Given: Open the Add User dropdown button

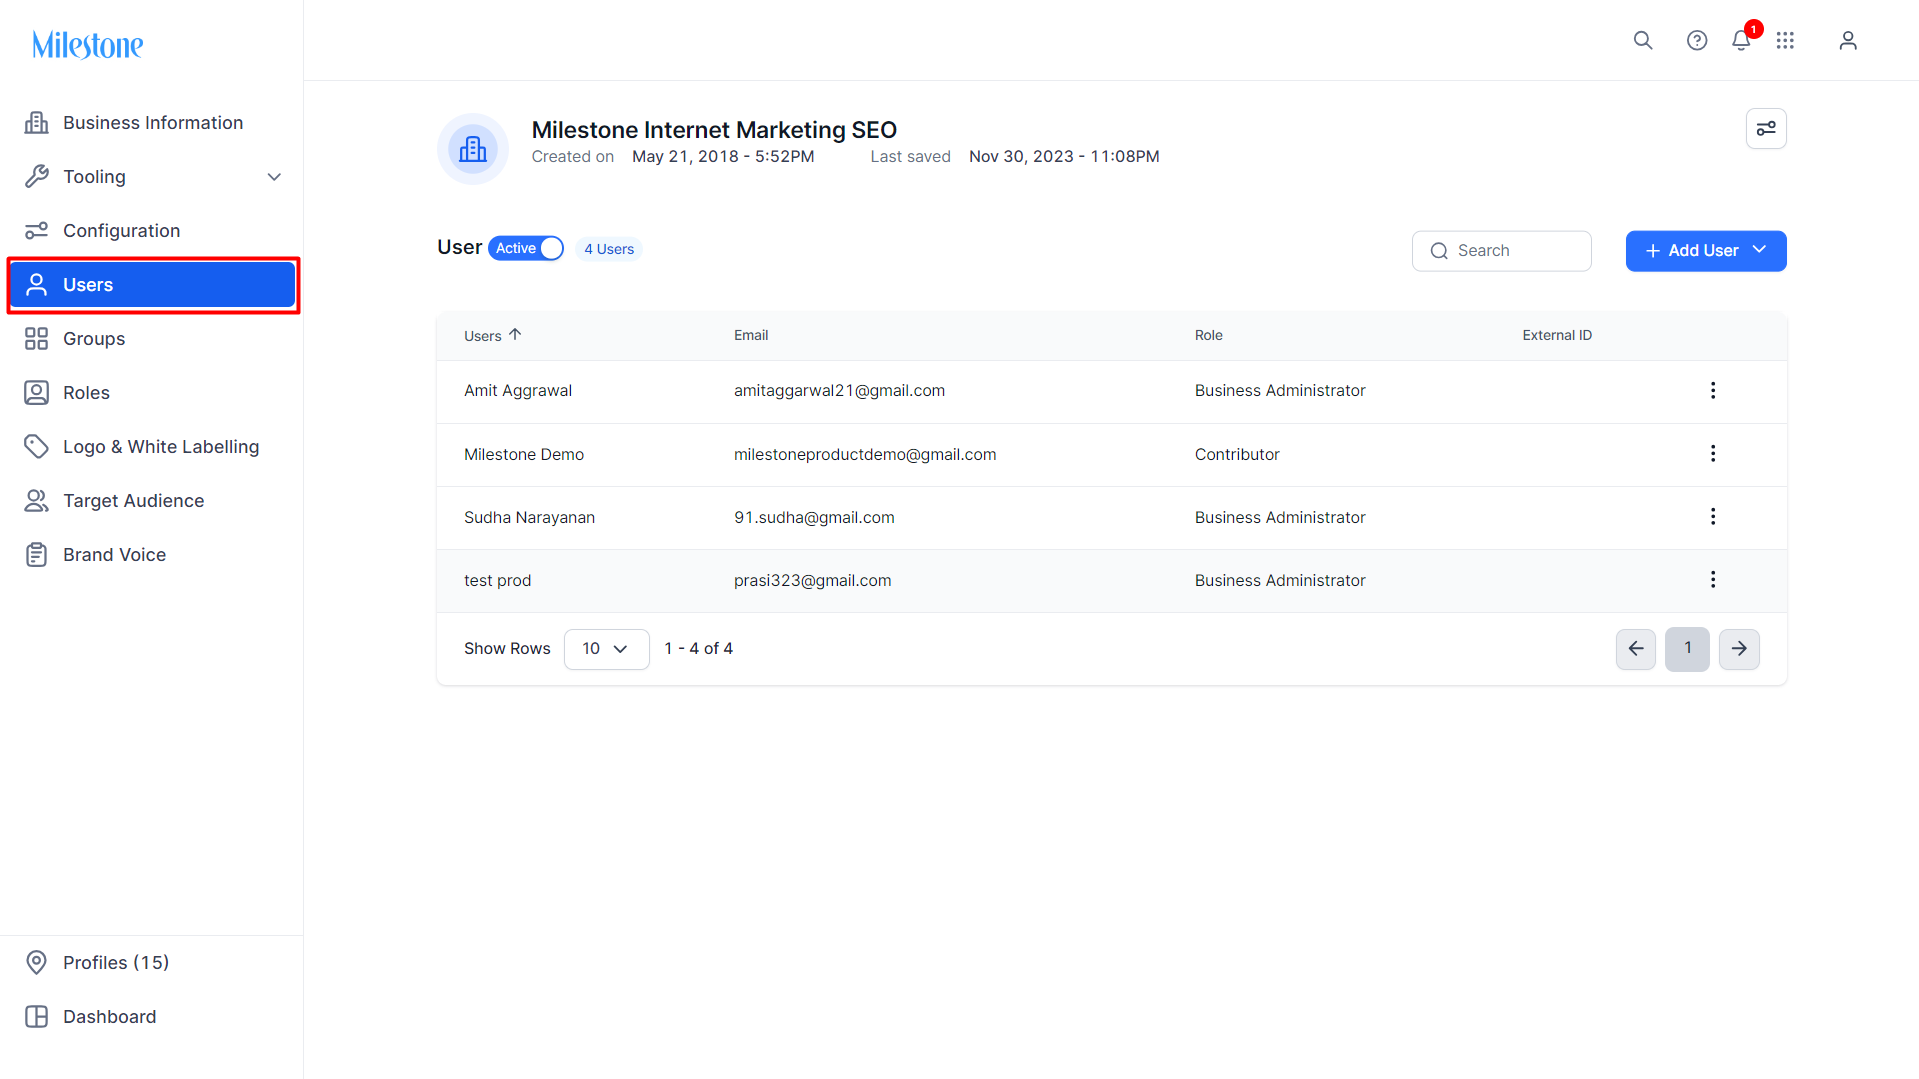Looking at the screenshot, I should (x=1706, y=251).
